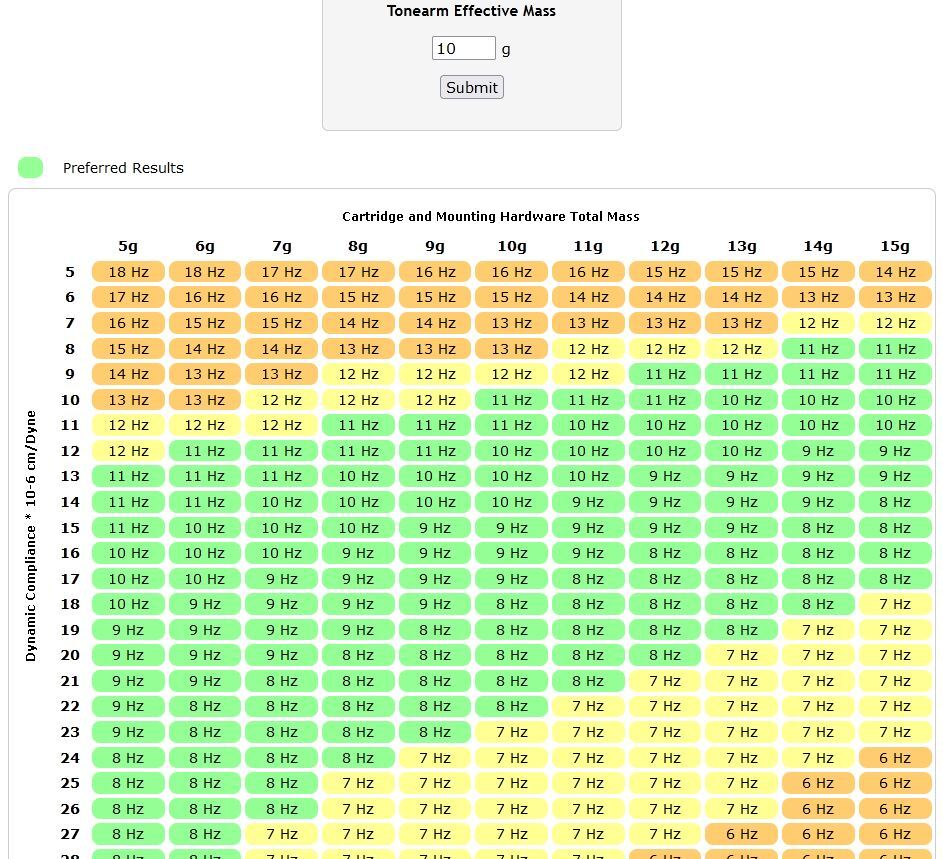Image resolution: width=943 pixels, height=859 pixels.
Task: Select the 18 Hz cell in row 5, 5g column
Action: click(x=128, y=272)
